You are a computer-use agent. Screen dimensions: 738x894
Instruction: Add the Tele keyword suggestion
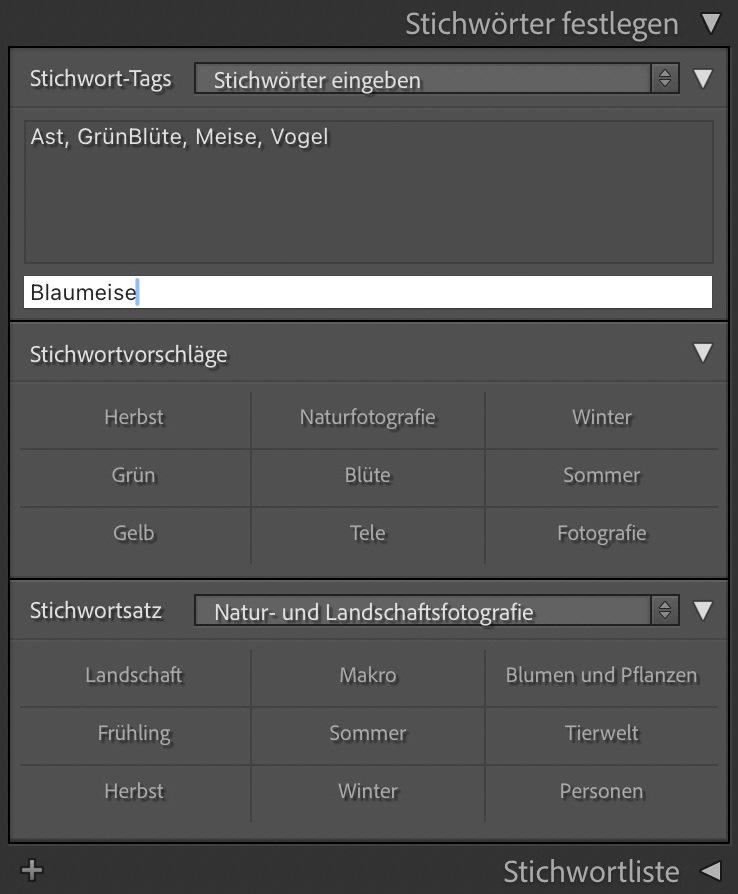pyautogui.click(x=367, y=533)
